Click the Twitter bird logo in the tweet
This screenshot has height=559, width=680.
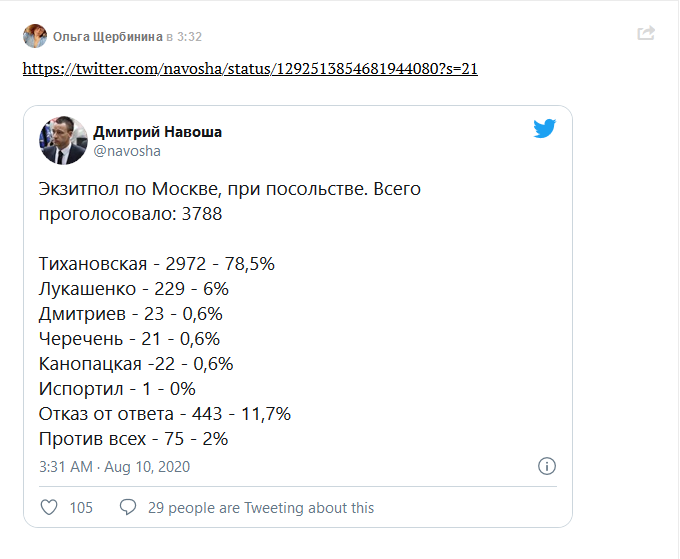[x=545, y=128]
